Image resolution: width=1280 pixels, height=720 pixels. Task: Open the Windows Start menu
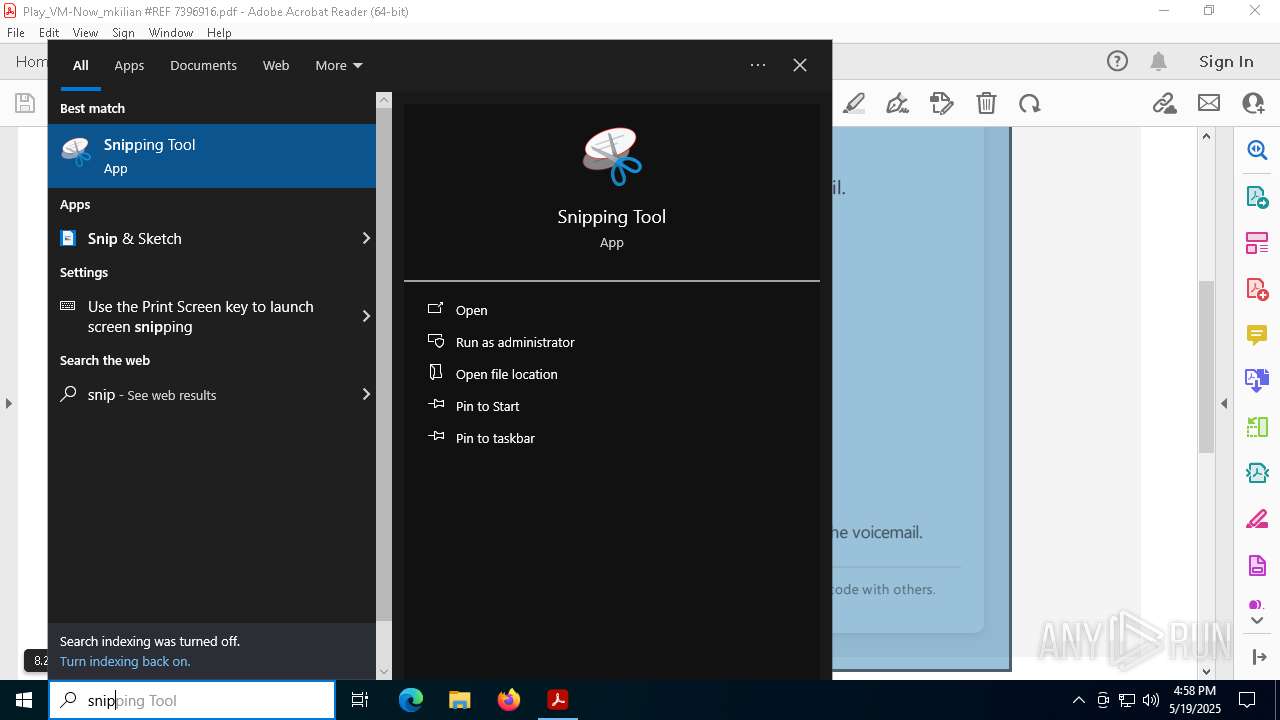click(24, 700)
